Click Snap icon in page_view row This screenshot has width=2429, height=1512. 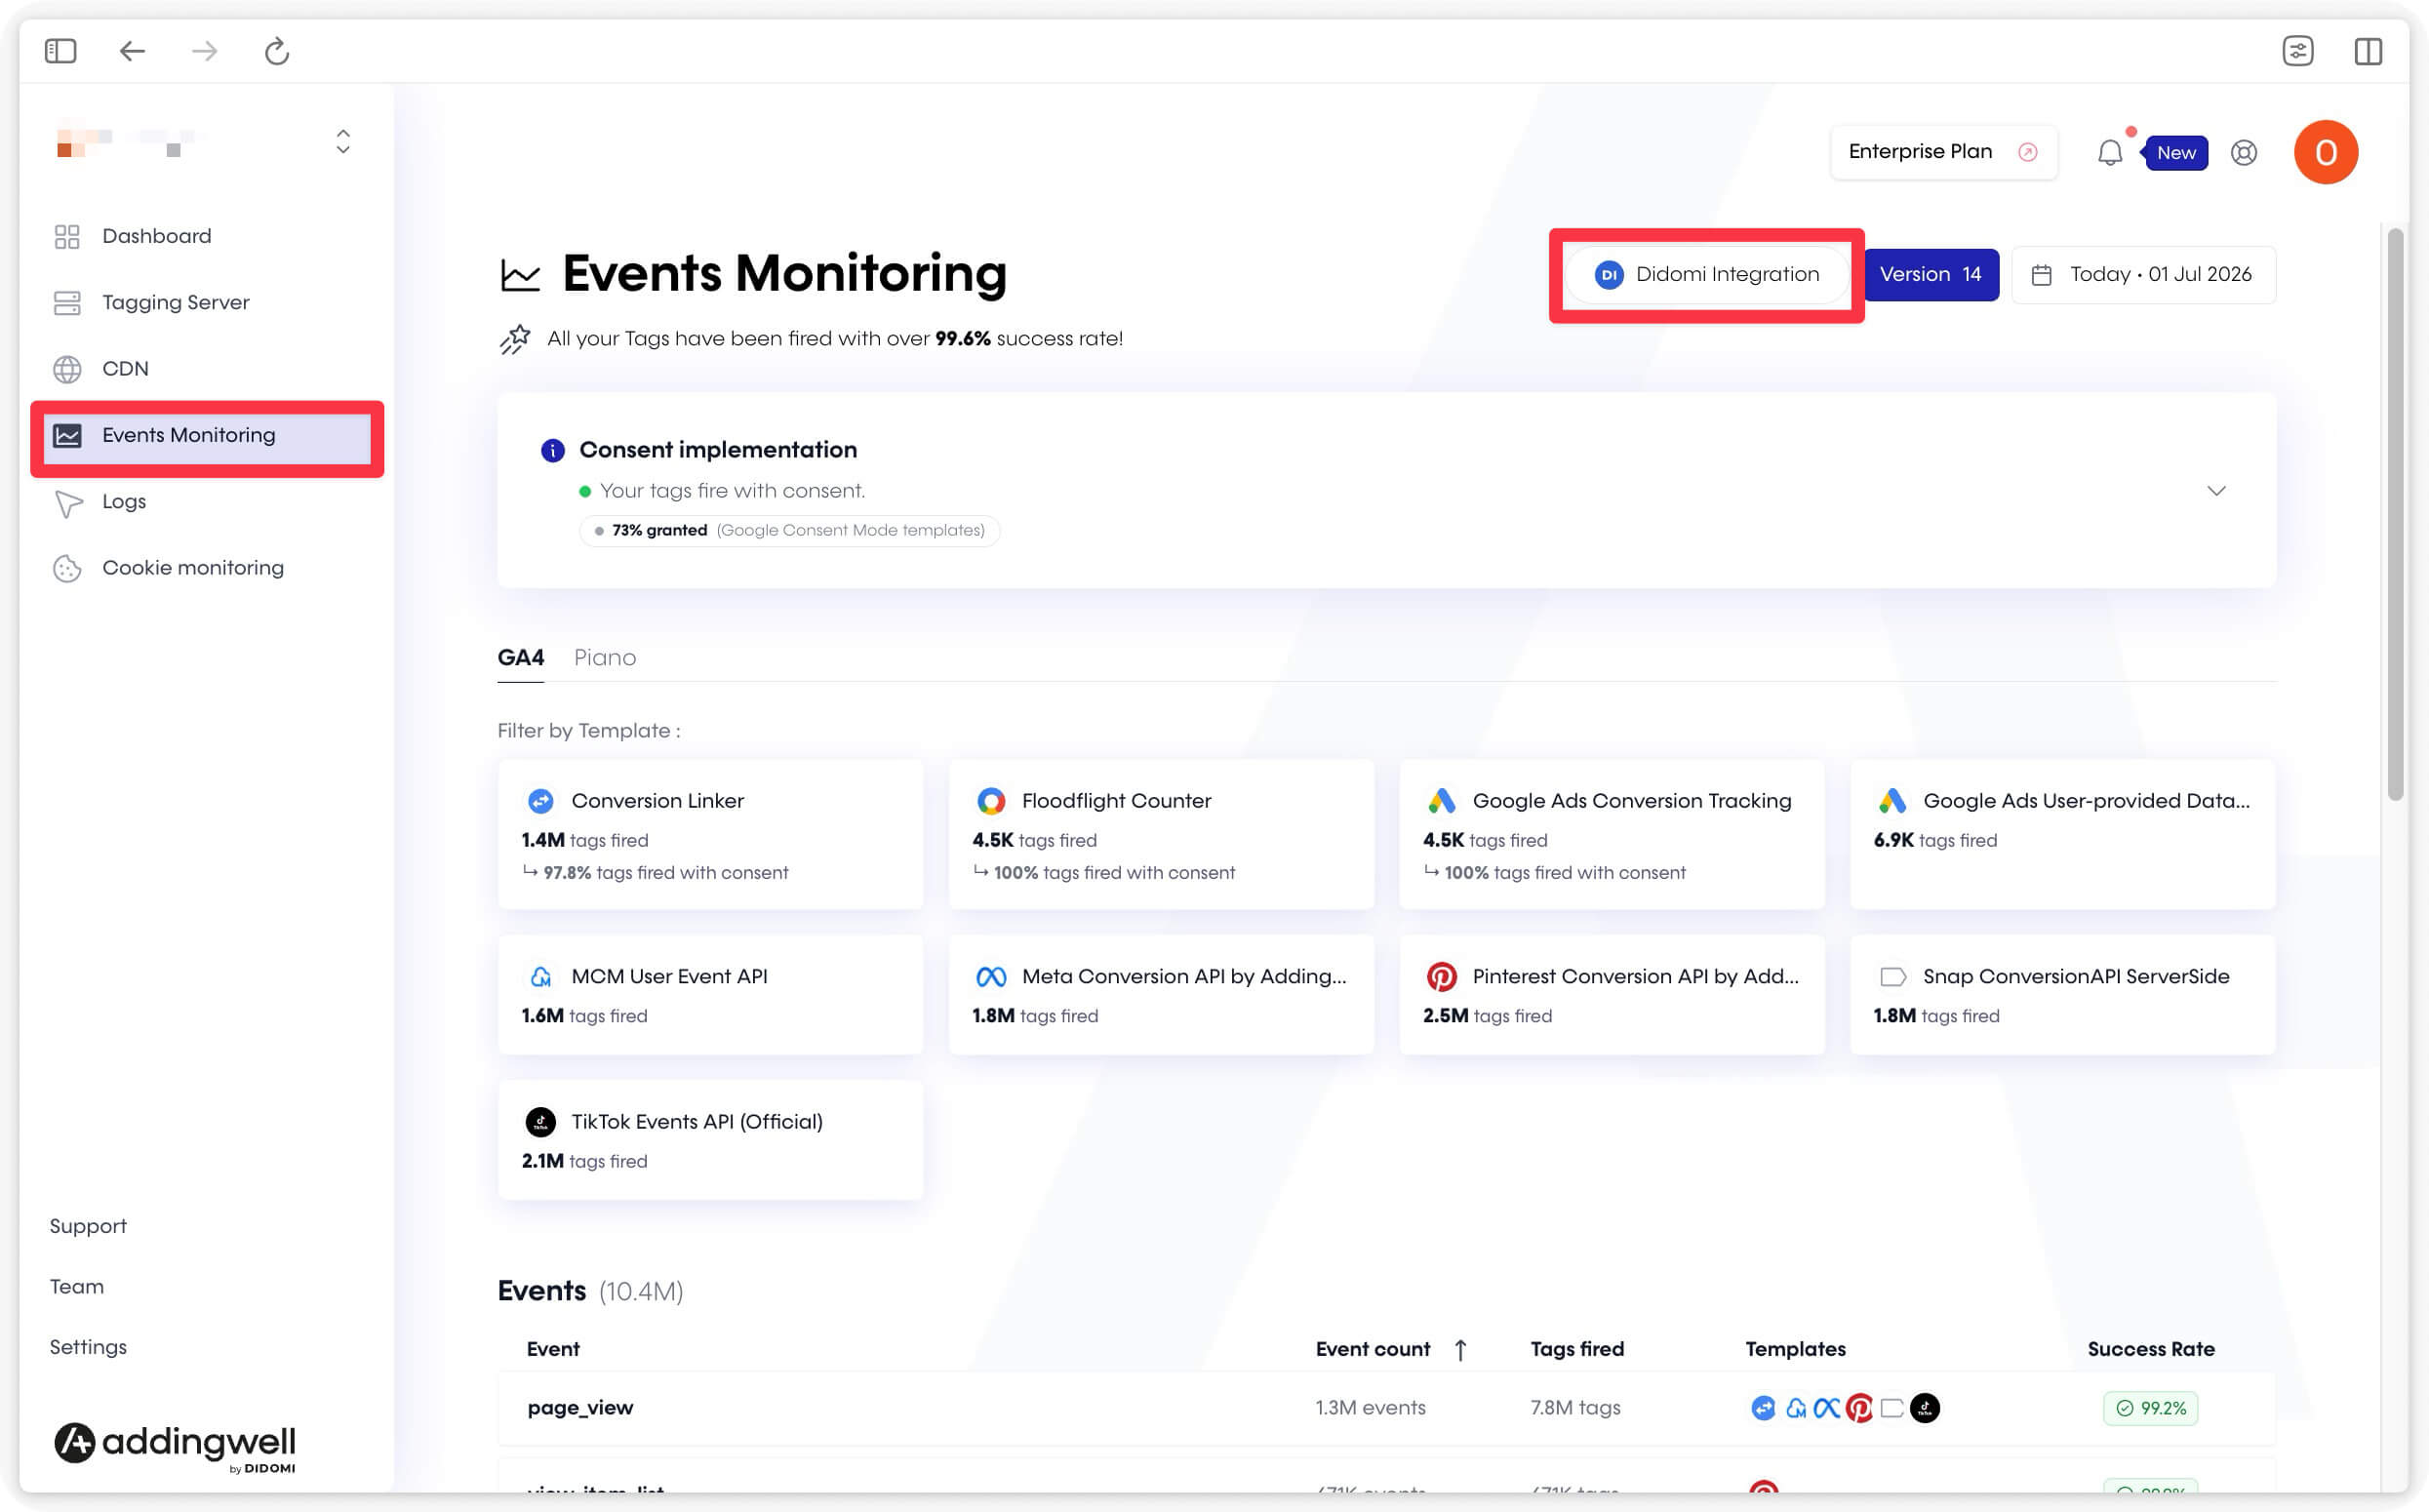[x=1892, y=1408]
